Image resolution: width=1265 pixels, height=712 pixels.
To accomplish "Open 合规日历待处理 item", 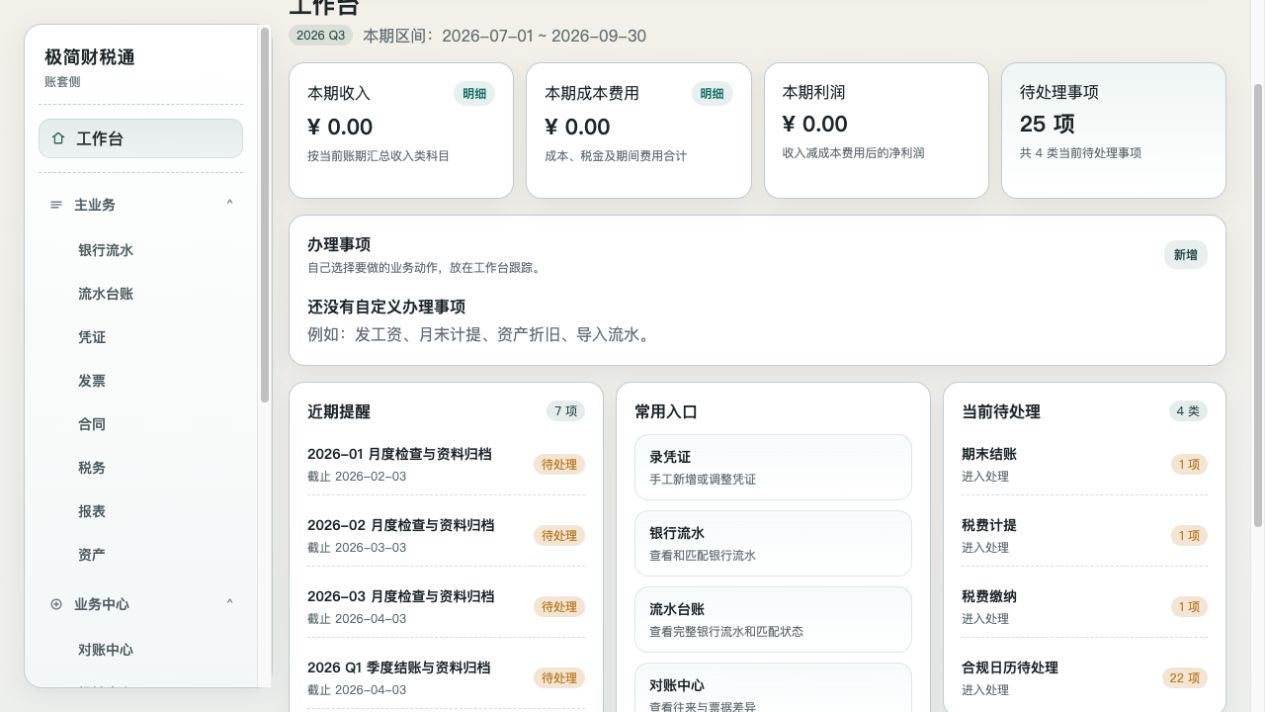I will pos(1084,677).
